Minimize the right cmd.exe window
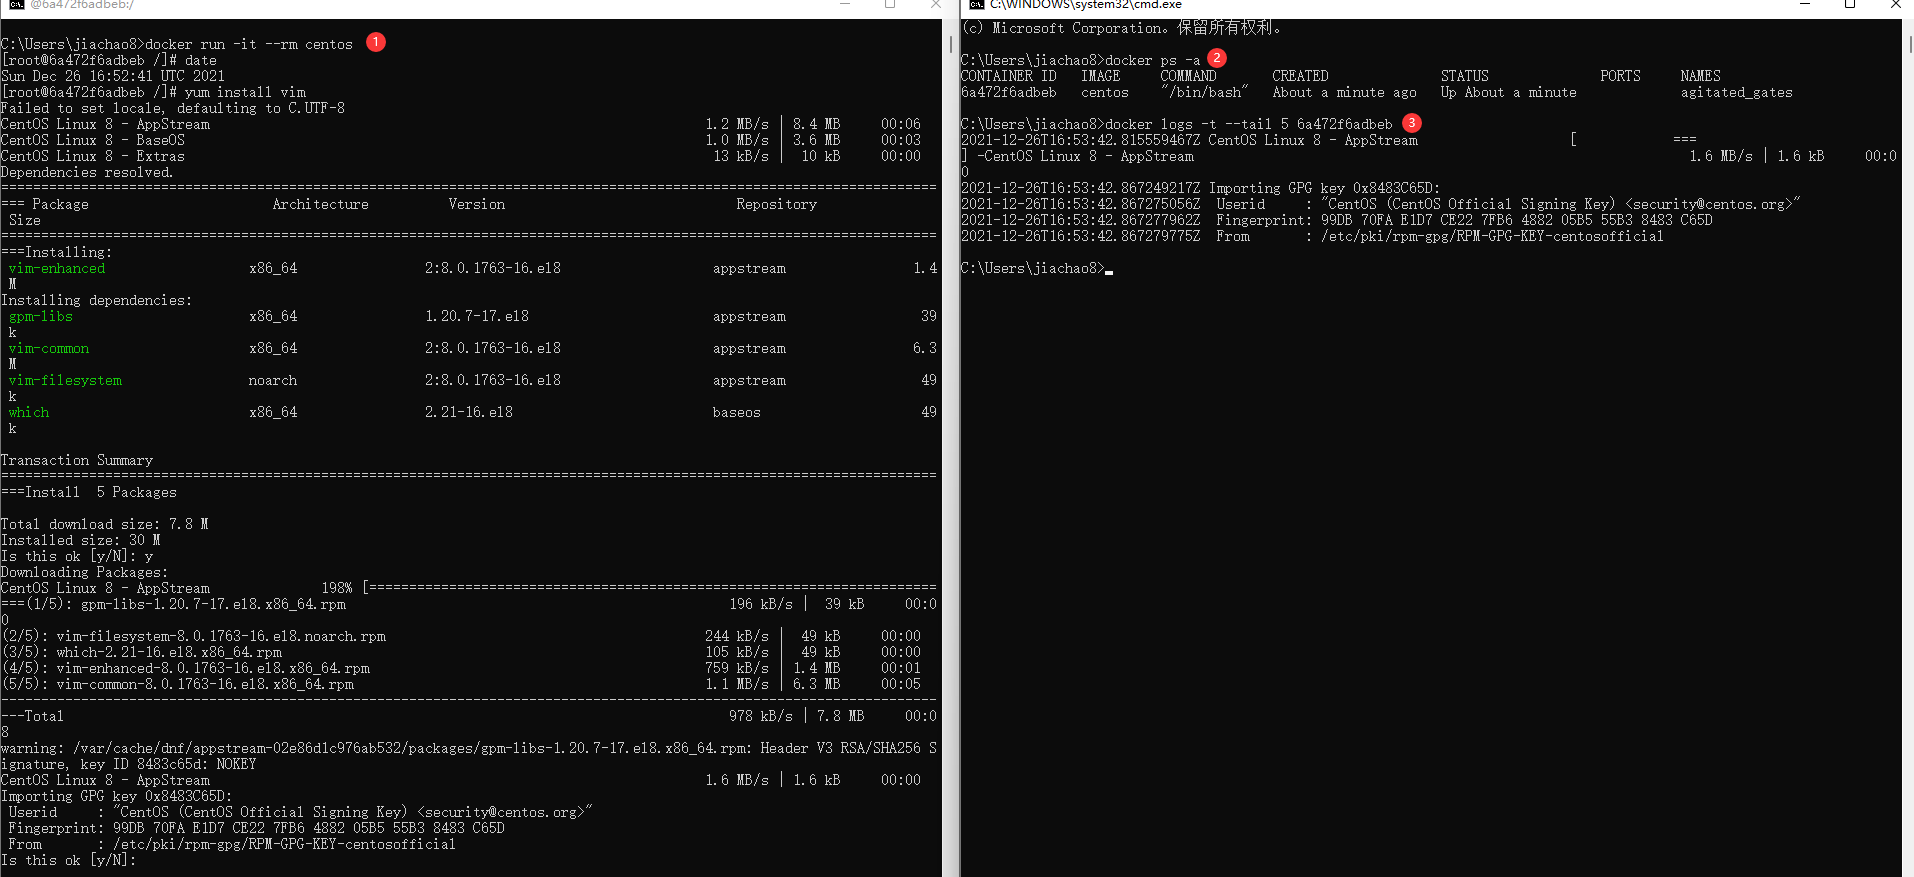This screenshot has height=877, width=1914. [1805, 5]
